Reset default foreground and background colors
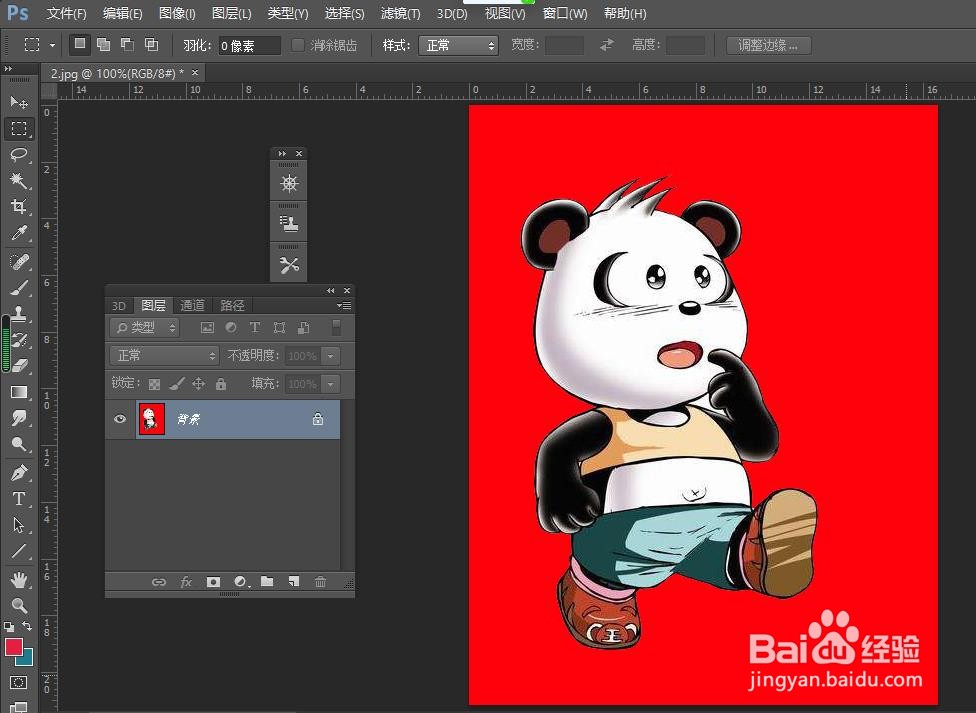Screen dimensions: 976x713 pyautogui.click(x=9, y=626)
